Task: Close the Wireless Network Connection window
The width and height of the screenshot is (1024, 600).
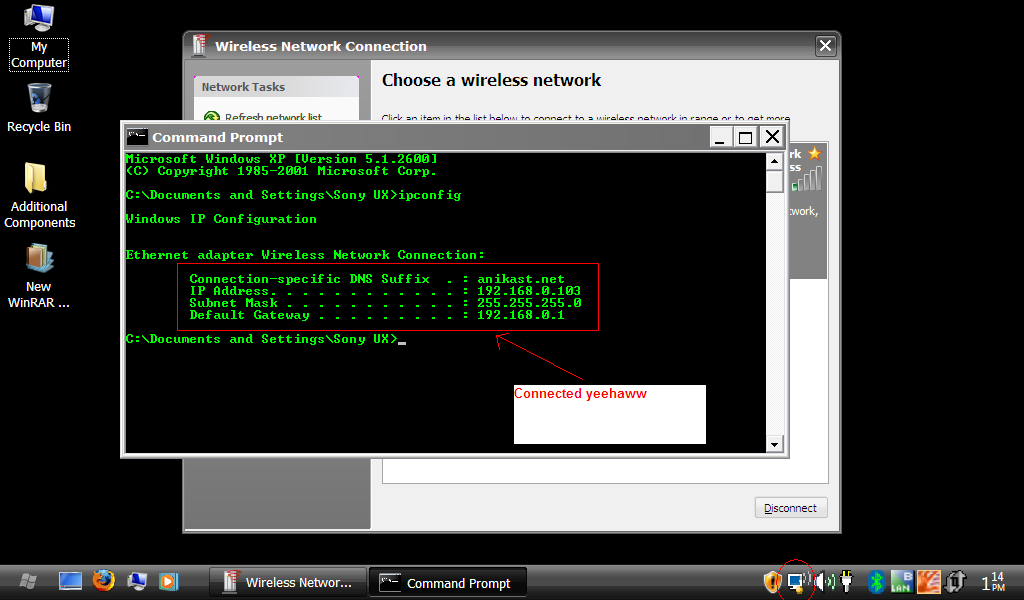Action: (x=825, y=46)
